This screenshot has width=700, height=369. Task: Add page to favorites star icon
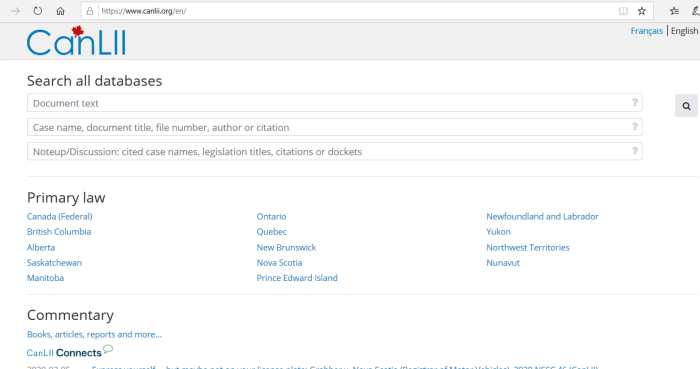(x=642, y=11)
